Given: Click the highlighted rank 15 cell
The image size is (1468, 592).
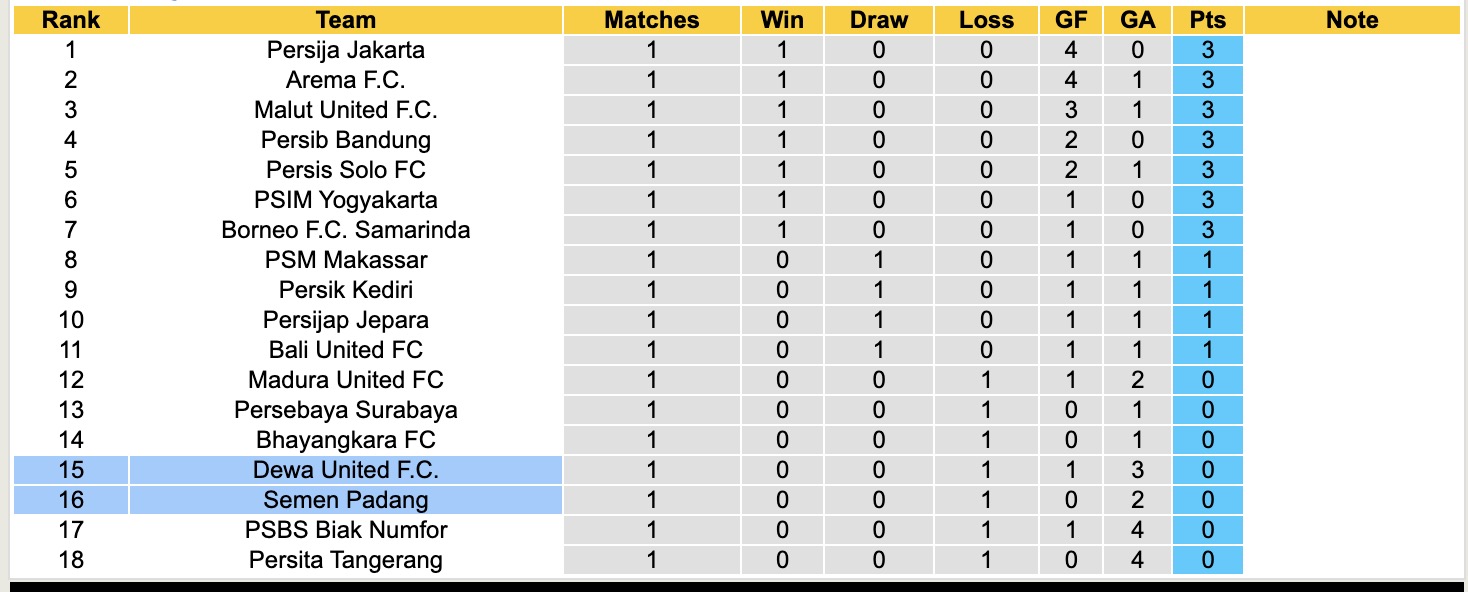Looking at the screenshot, I should click(x=70, y=470).
